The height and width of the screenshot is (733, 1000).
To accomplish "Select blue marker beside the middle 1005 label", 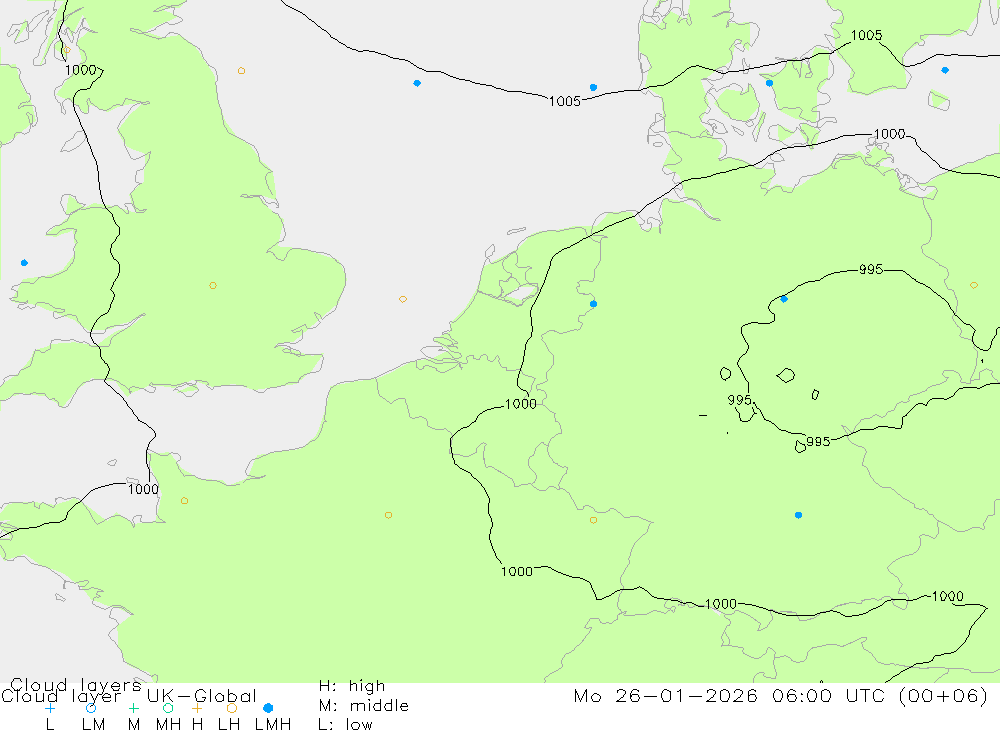I will [x=594, y=87].
